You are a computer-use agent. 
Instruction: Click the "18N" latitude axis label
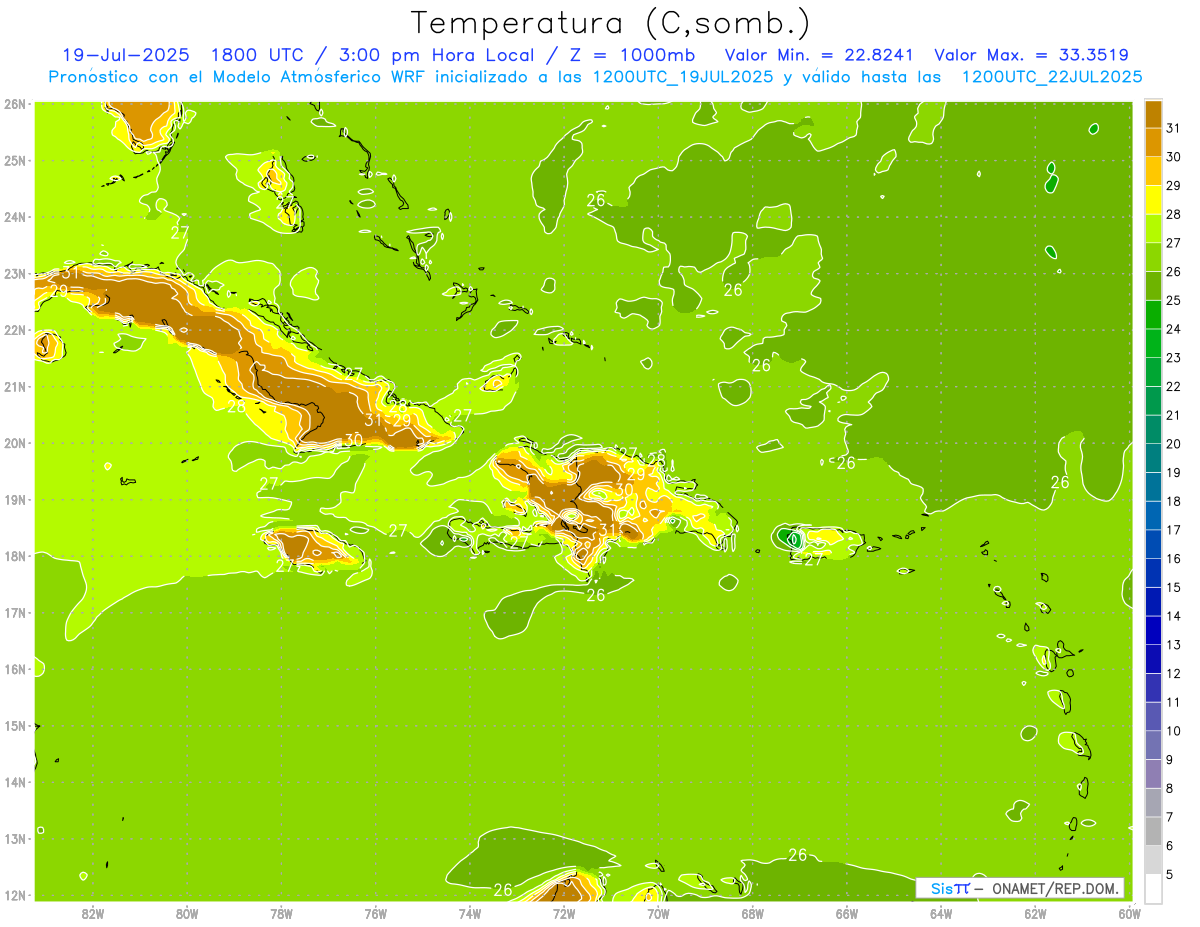(x=15, y=556)
